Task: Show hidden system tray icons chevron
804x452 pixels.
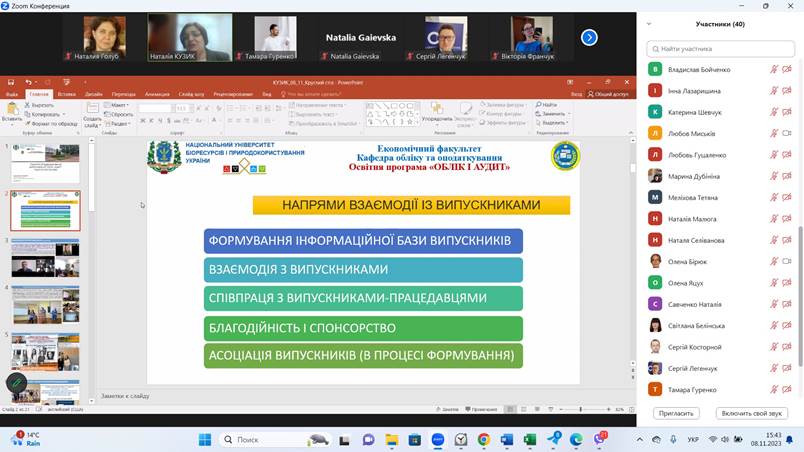Action: point(639,440)
